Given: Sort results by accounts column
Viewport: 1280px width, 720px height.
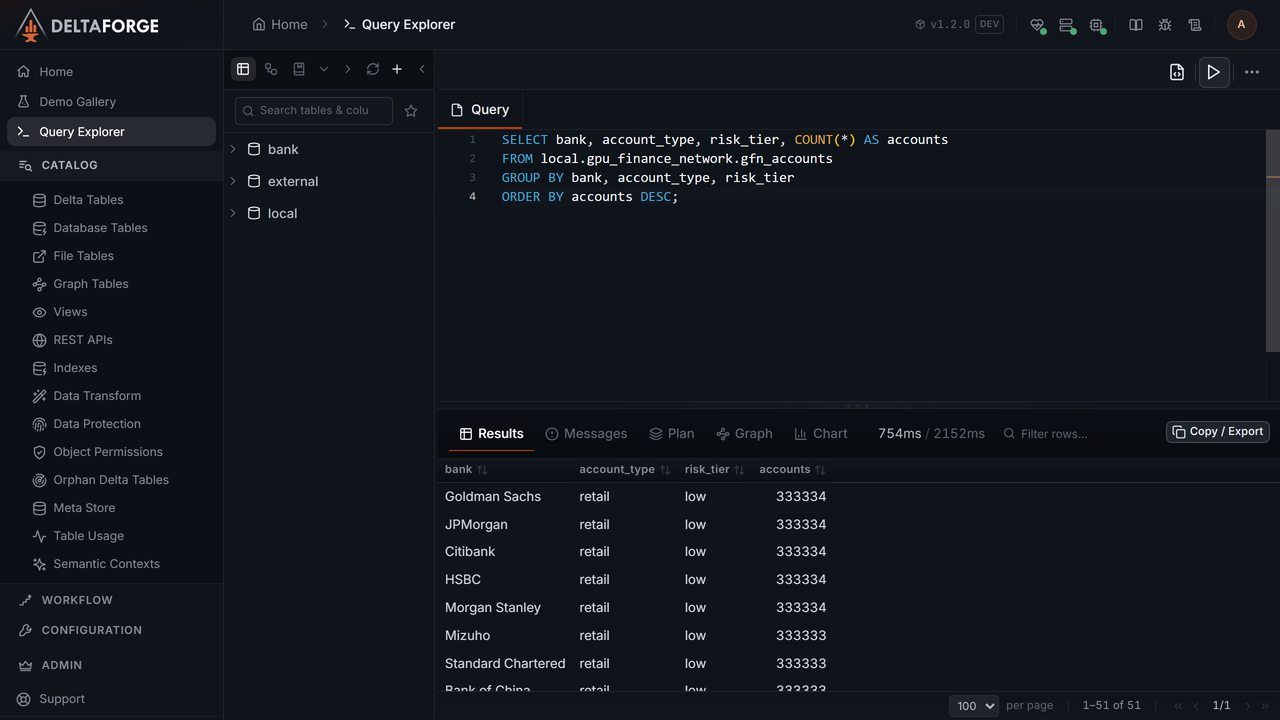Looking at the screenshot, I should coord(792,469).
